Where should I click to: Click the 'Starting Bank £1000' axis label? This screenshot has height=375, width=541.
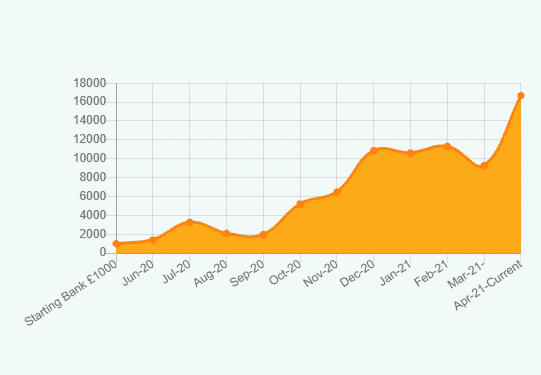click(71, 293)
